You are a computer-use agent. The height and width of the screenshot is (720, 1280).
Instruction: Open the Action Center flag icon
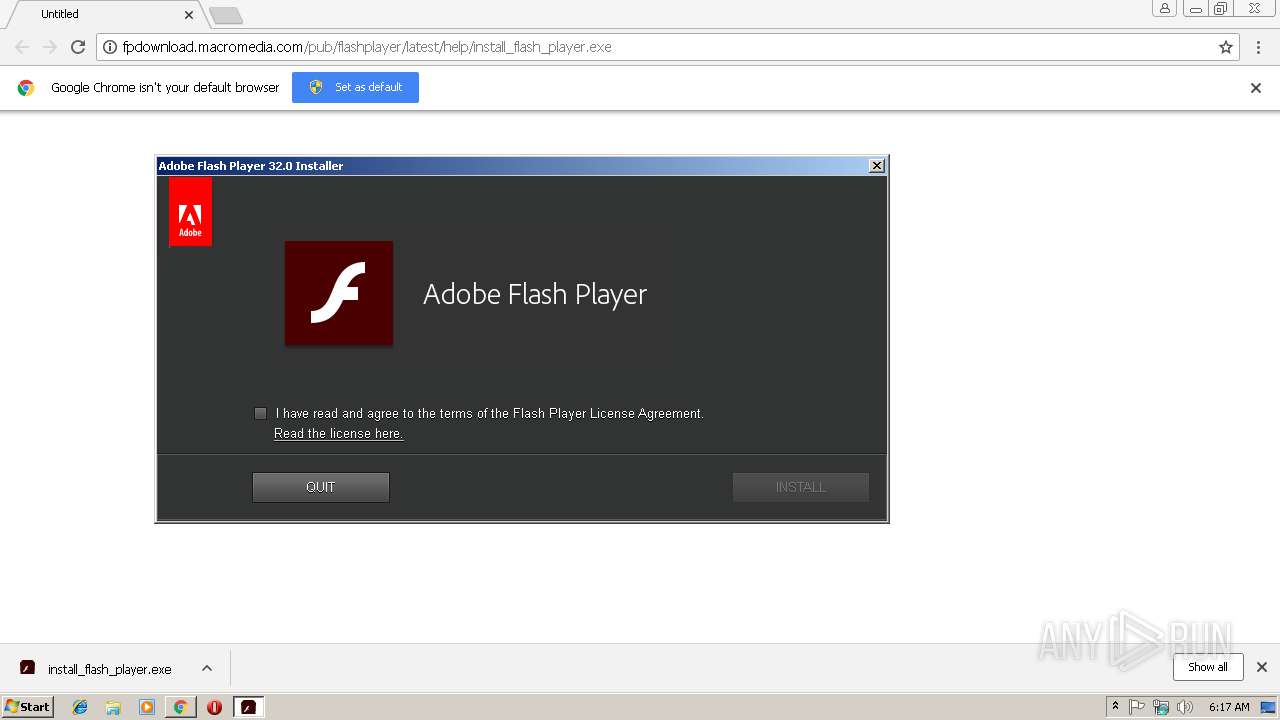(1137, 707)
